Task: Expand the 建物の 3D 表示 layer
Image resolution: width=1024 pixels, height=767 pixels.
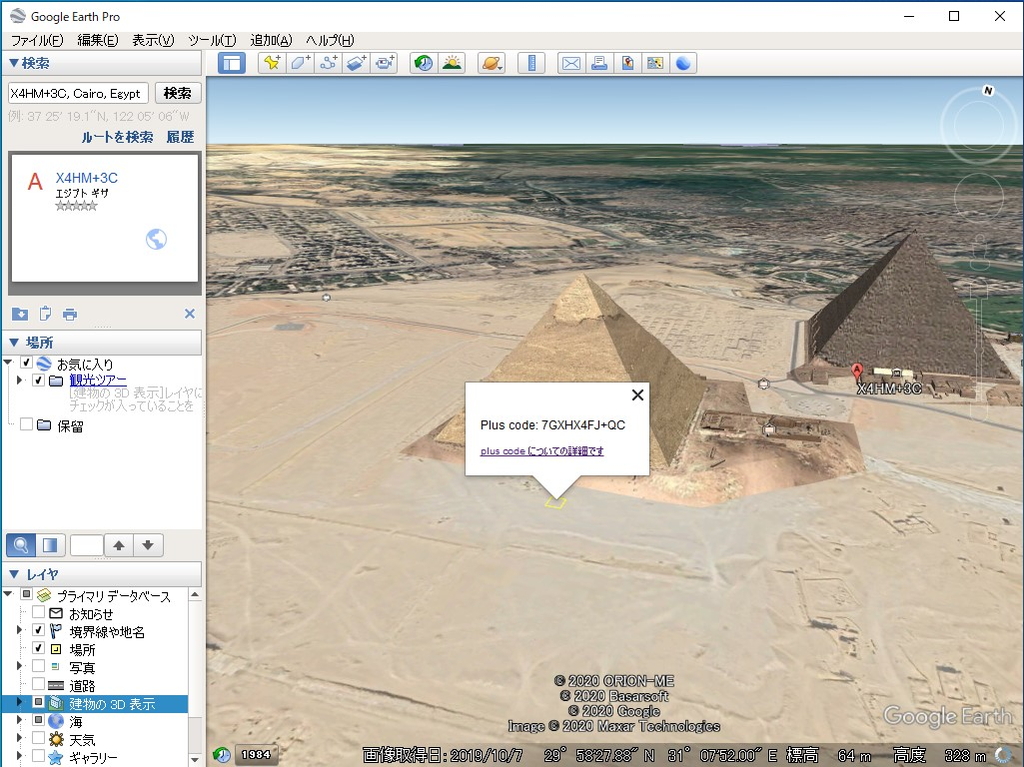Action: [x=19, y=703]
